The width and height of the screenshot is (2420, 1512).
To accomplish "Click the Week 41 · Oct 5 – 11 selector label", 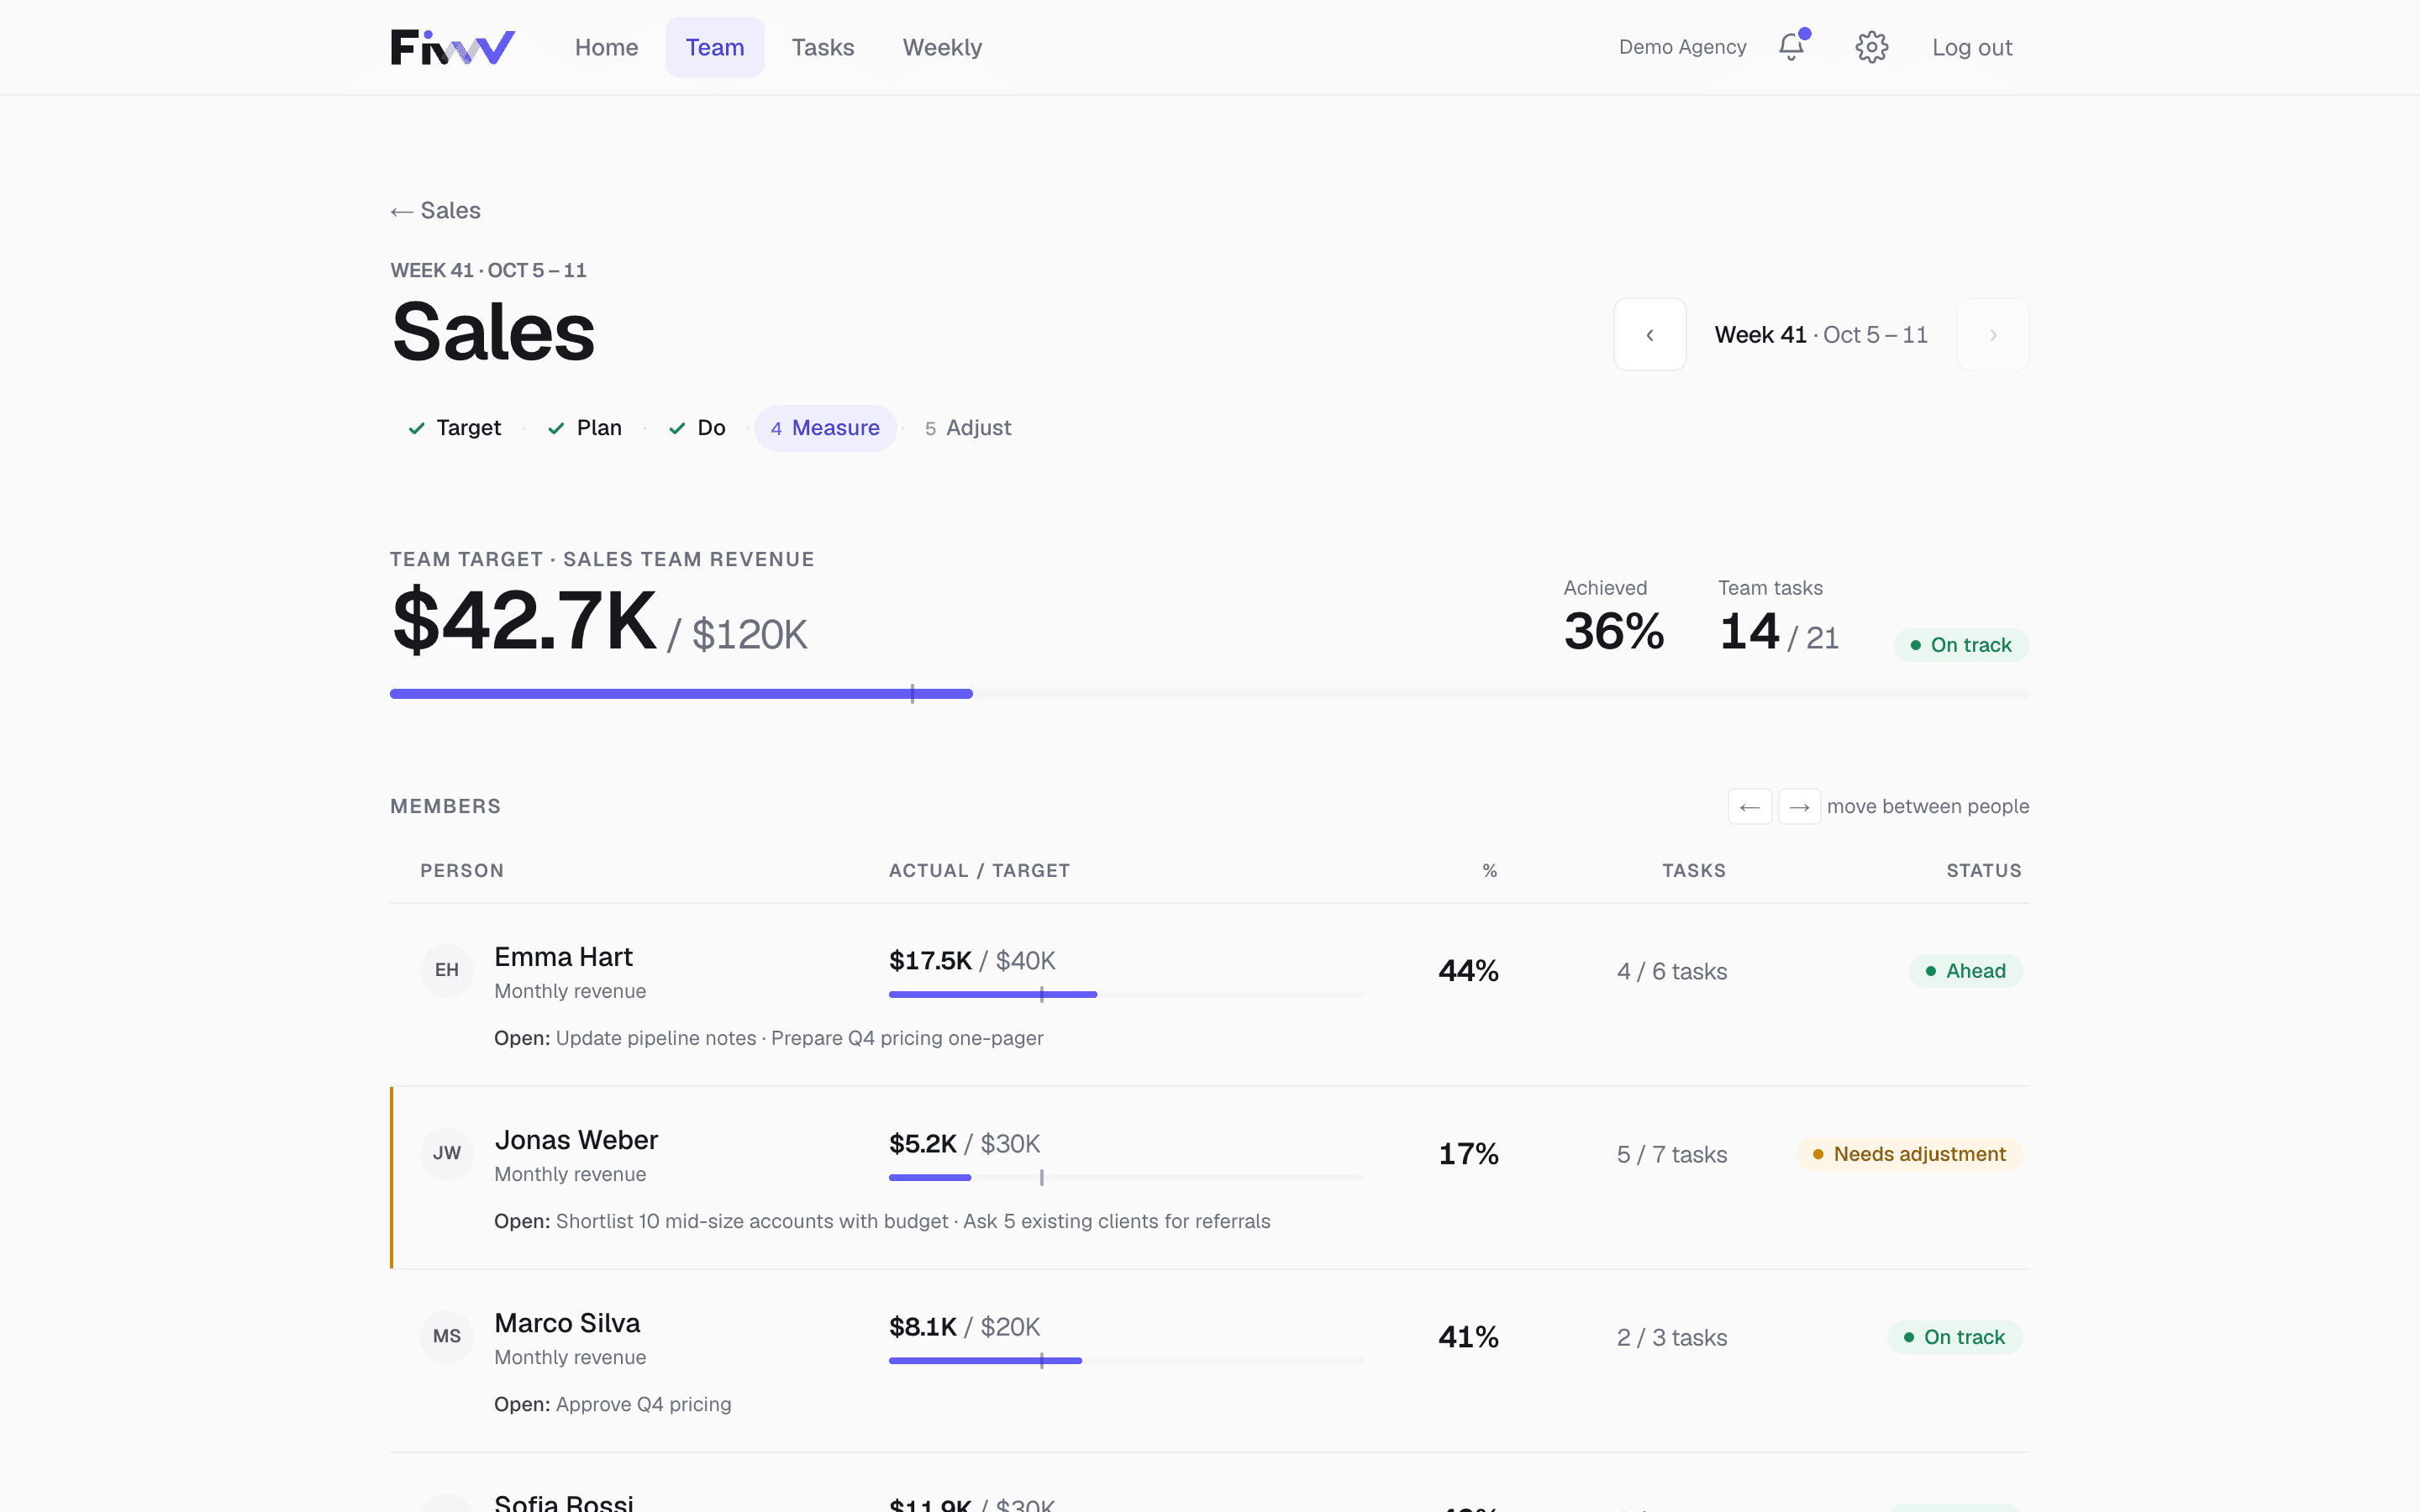I will click(1821, 335).
